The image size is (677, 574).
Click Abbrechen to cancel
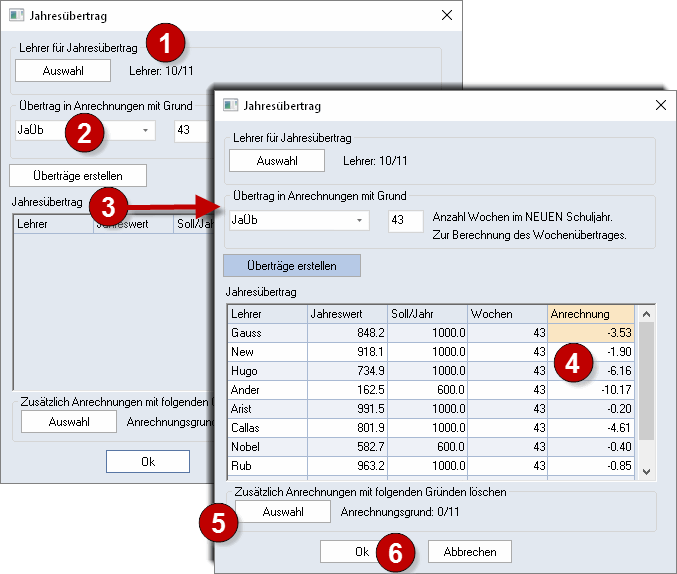tap(470, 552)
